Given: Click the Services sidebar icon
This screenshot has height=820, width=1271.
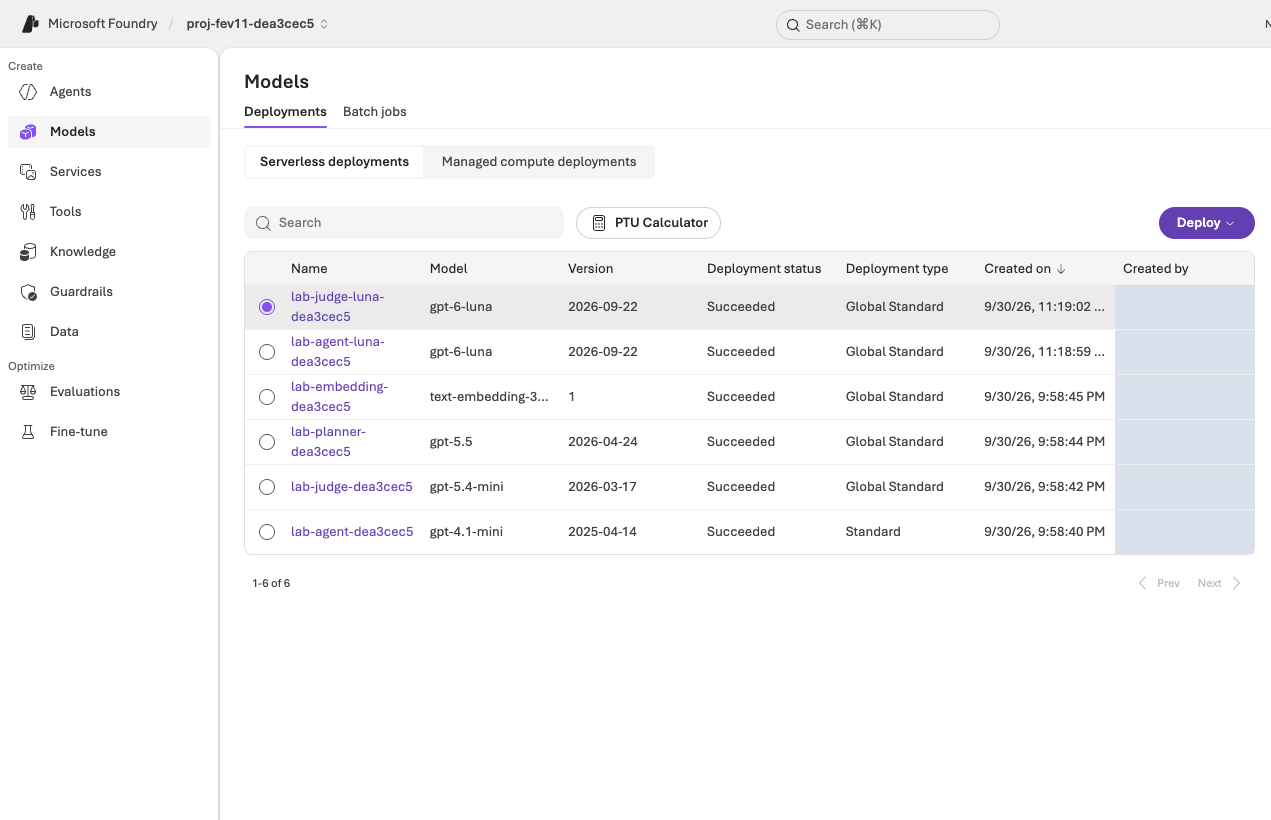Looking at the screenshot, I should click(x=28, y=172).
